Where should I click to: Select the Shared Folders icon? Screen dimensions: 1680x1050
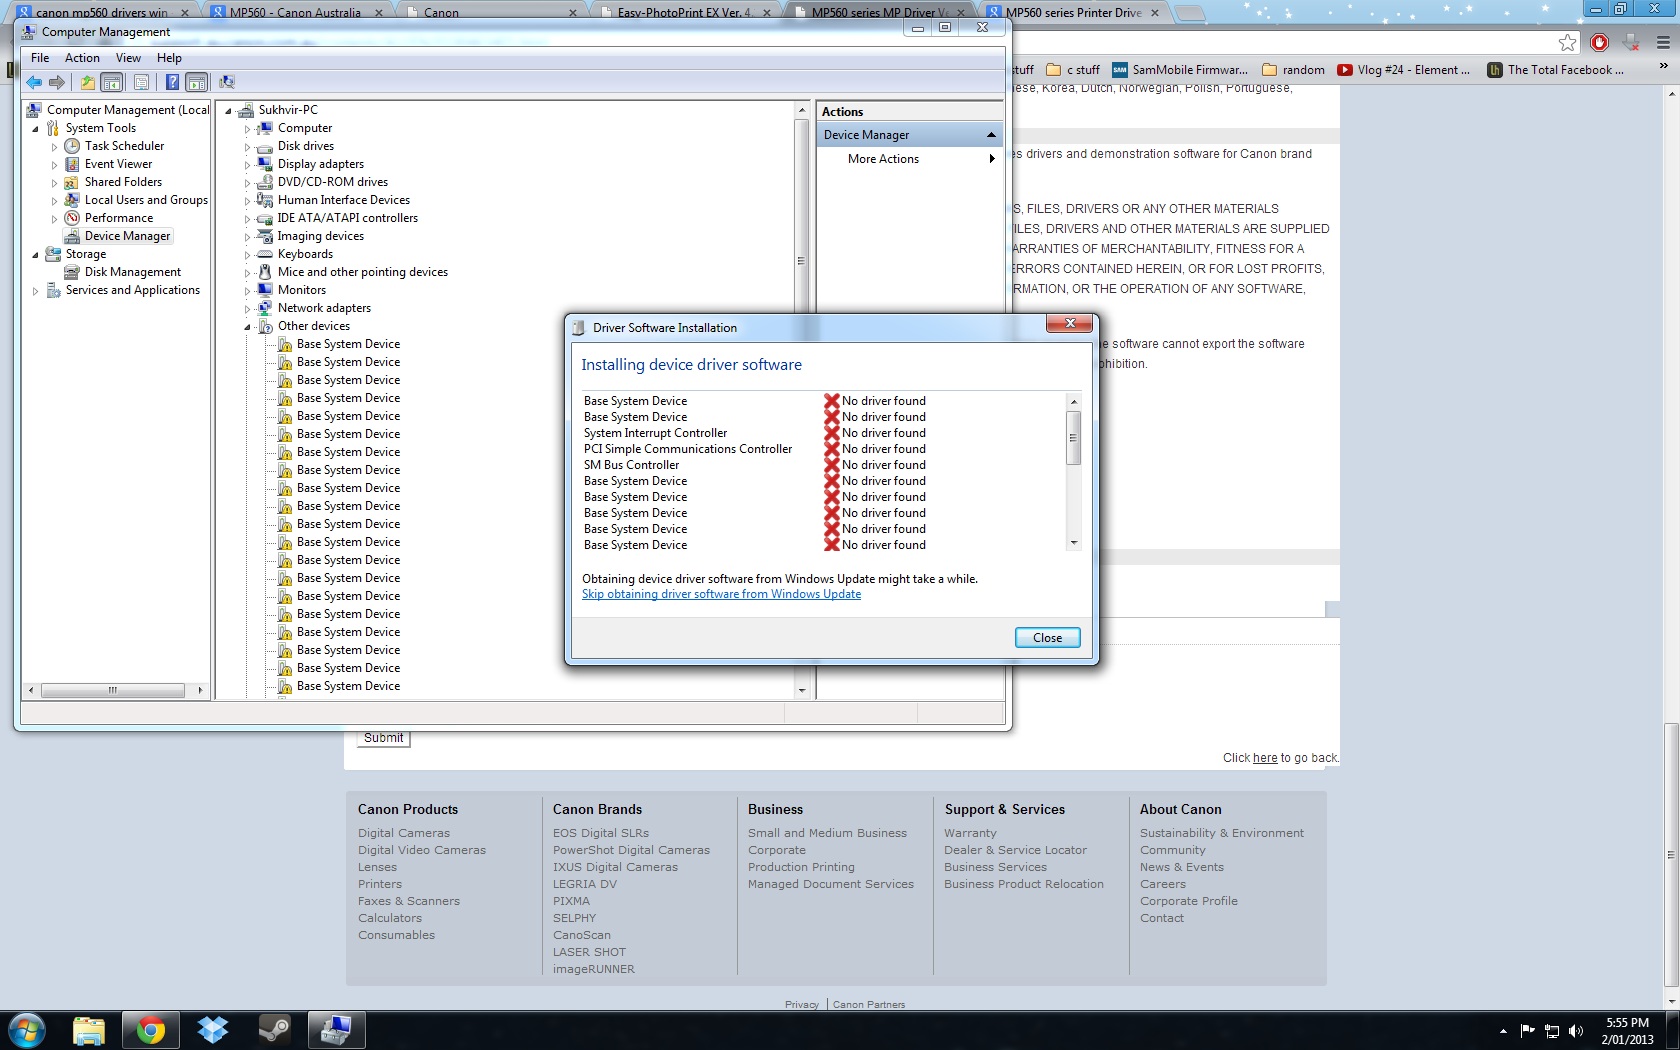(x=72, y=182)
